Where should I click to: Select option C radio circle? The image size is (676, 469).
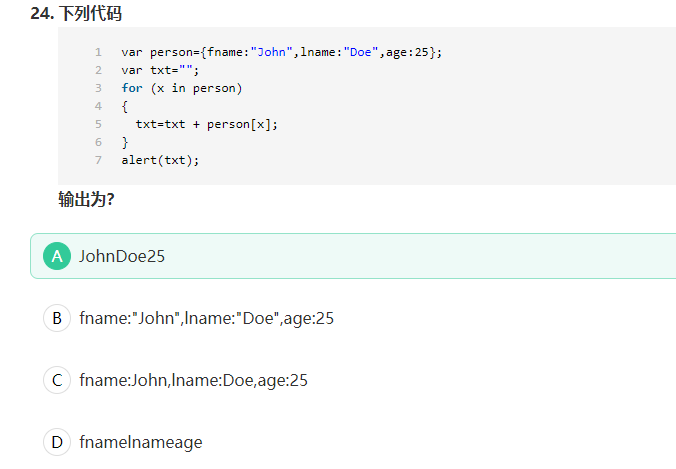pyautogui.click(x=57, y=380)
